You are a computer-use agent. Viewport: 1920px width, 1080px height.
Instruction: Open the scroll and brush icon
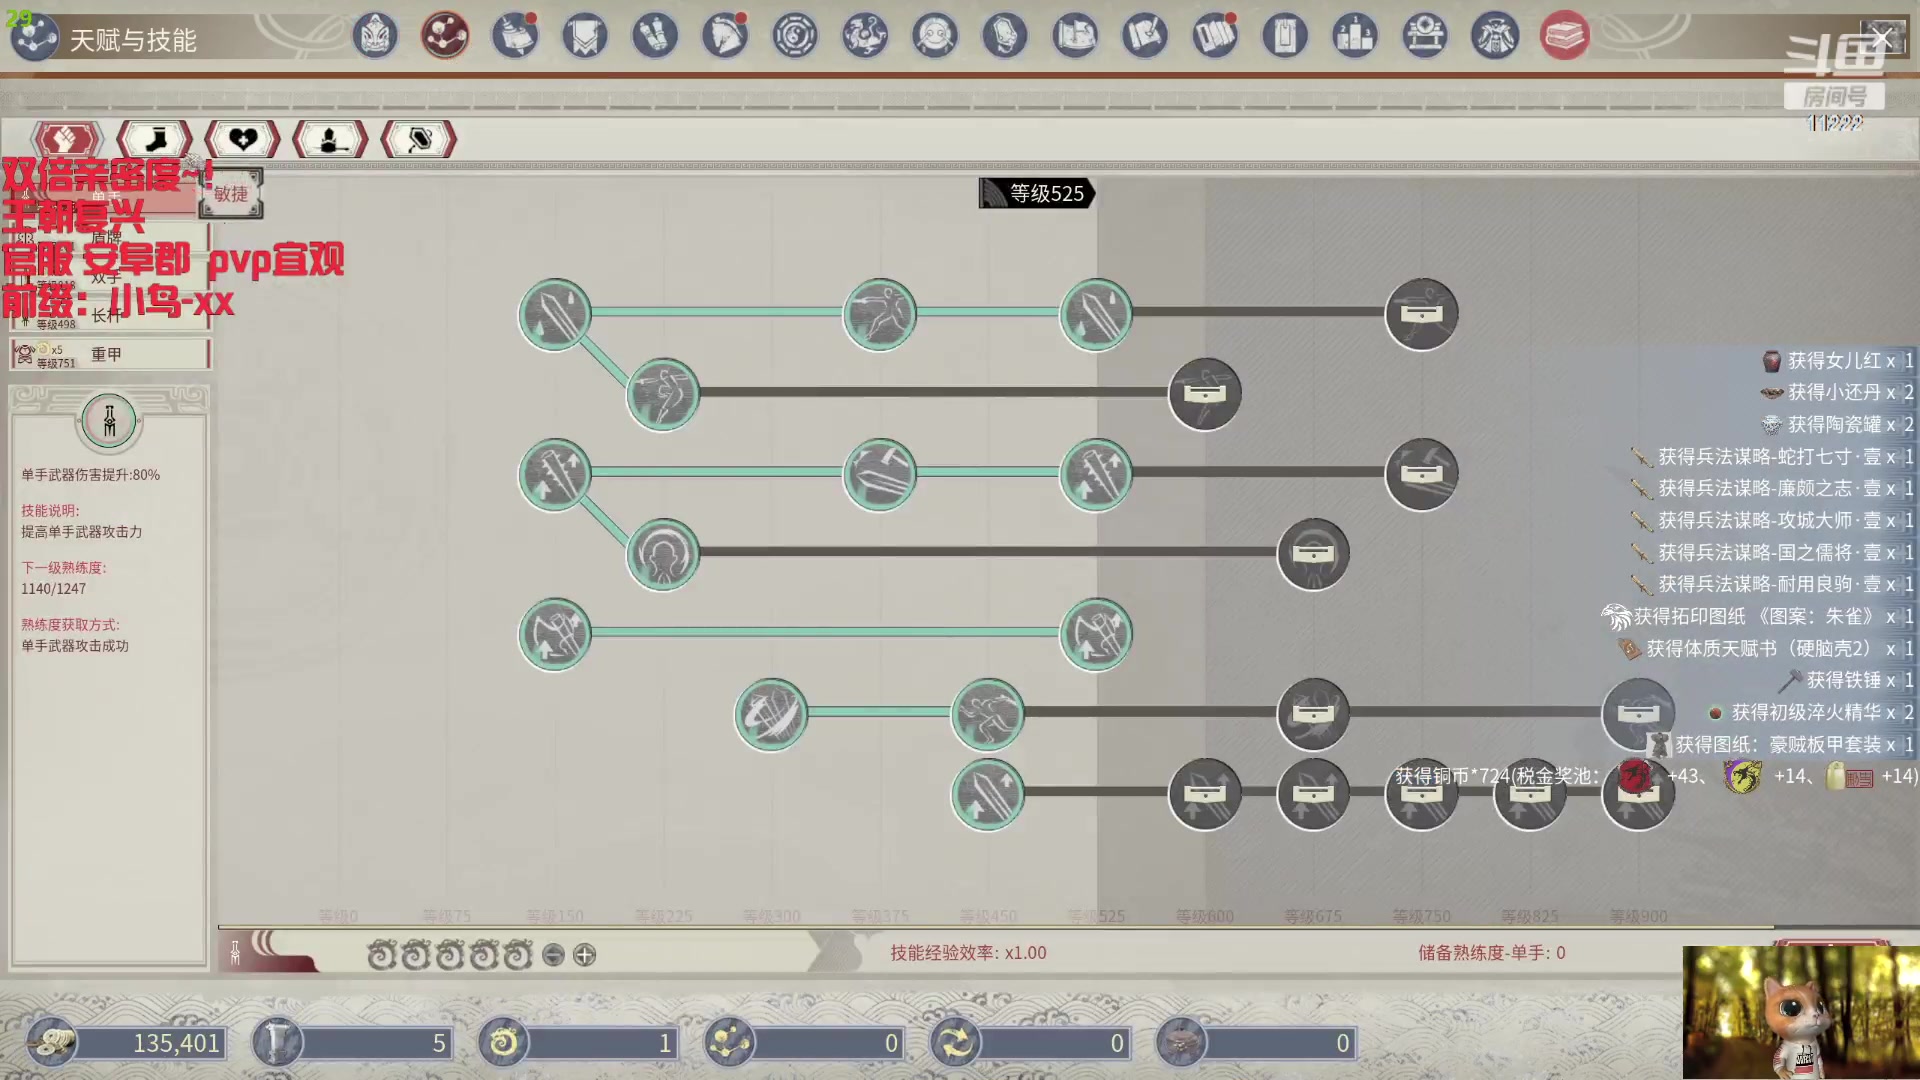click(x=1145, y=36)
